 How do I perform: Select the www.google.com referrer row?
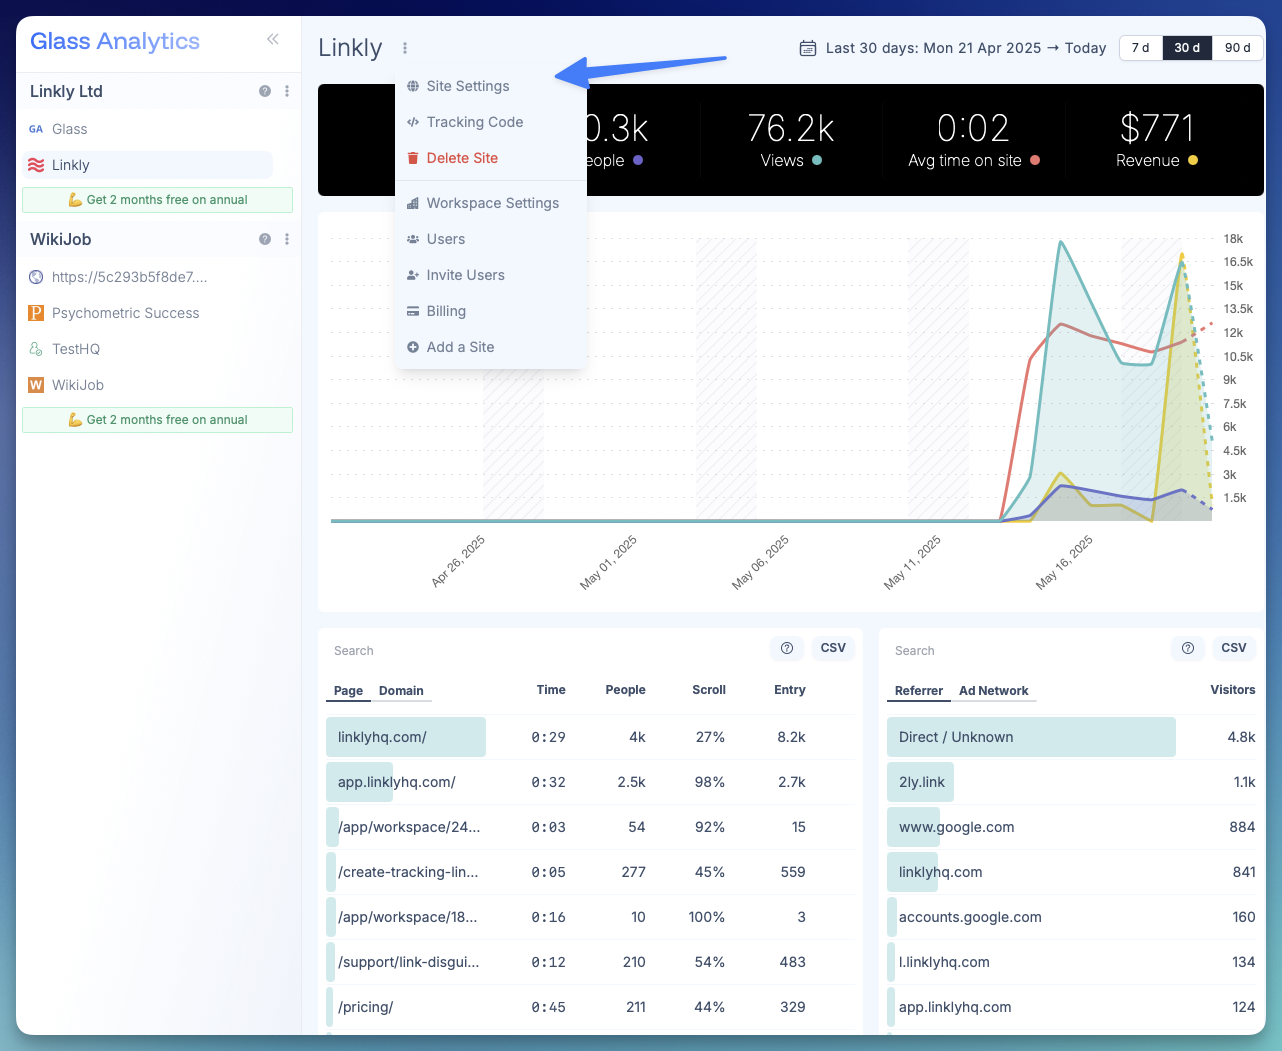click(x=1071, y=827)
